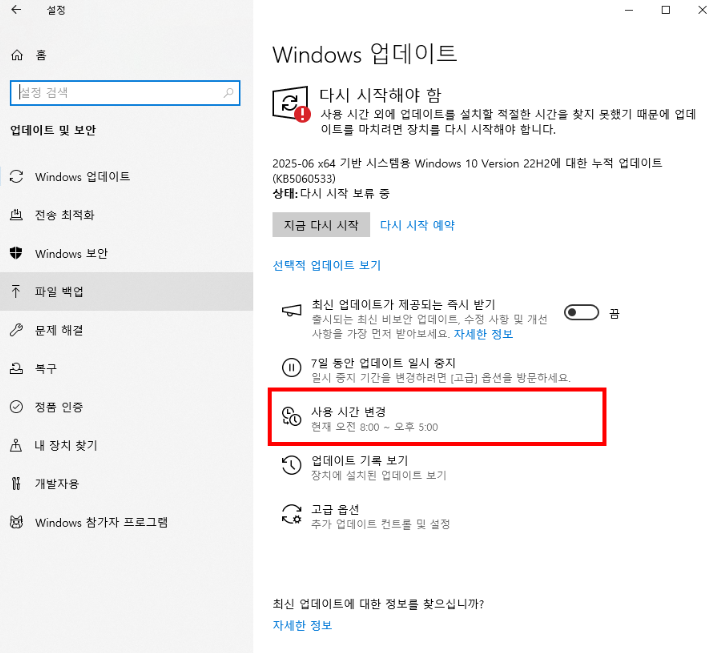
Task: Click the 업데이트 및 보안 heading
Action: tap(53, 130)
